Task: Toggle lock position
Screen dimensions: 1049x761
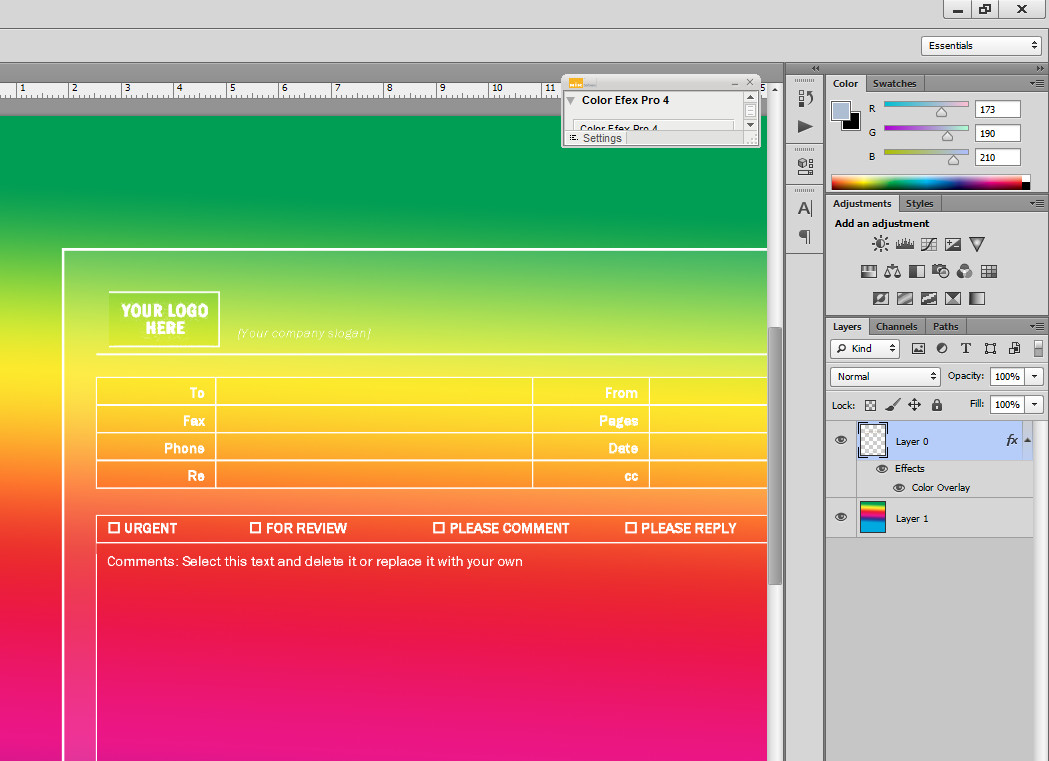Action: click(x=915, y=405)
